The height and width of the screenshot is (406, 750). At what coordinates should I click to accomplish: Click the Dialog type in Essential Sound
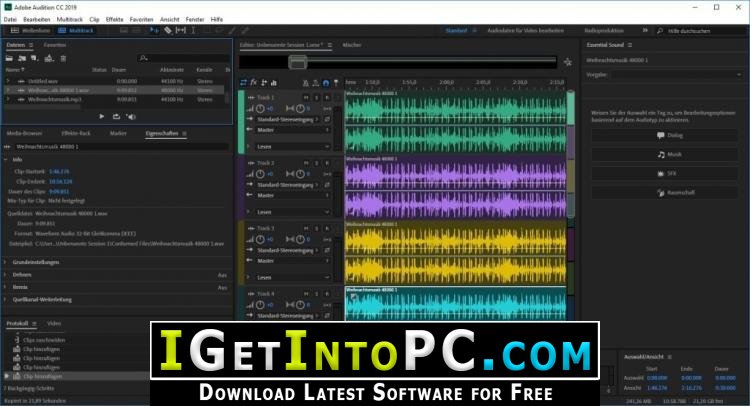coord(664,135)
